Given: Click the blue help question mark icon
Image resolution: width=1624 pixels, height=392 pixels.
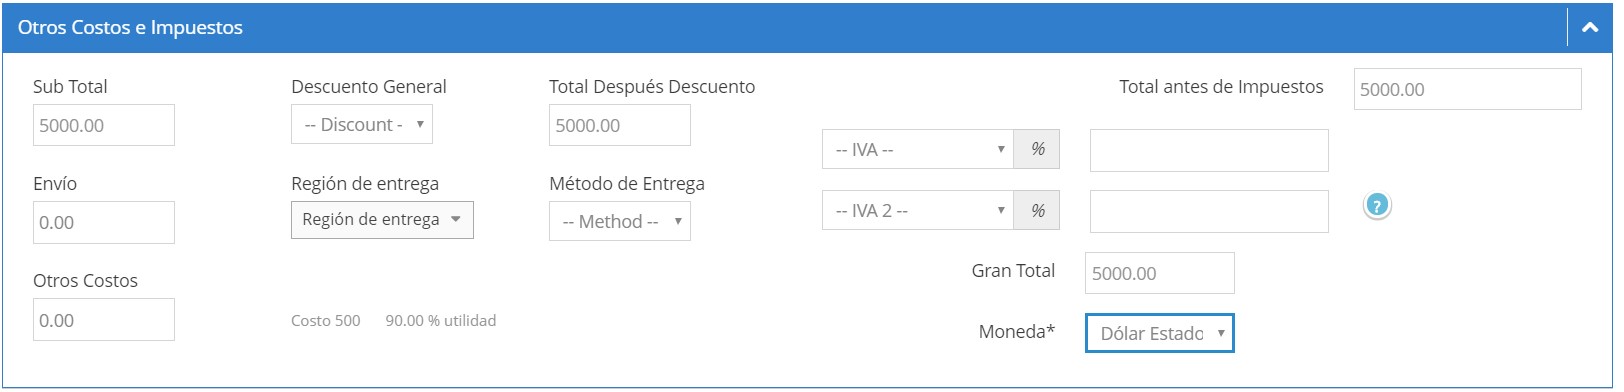Looking at the screenshot, I should pyautogui.click(x=1377, y=206).
